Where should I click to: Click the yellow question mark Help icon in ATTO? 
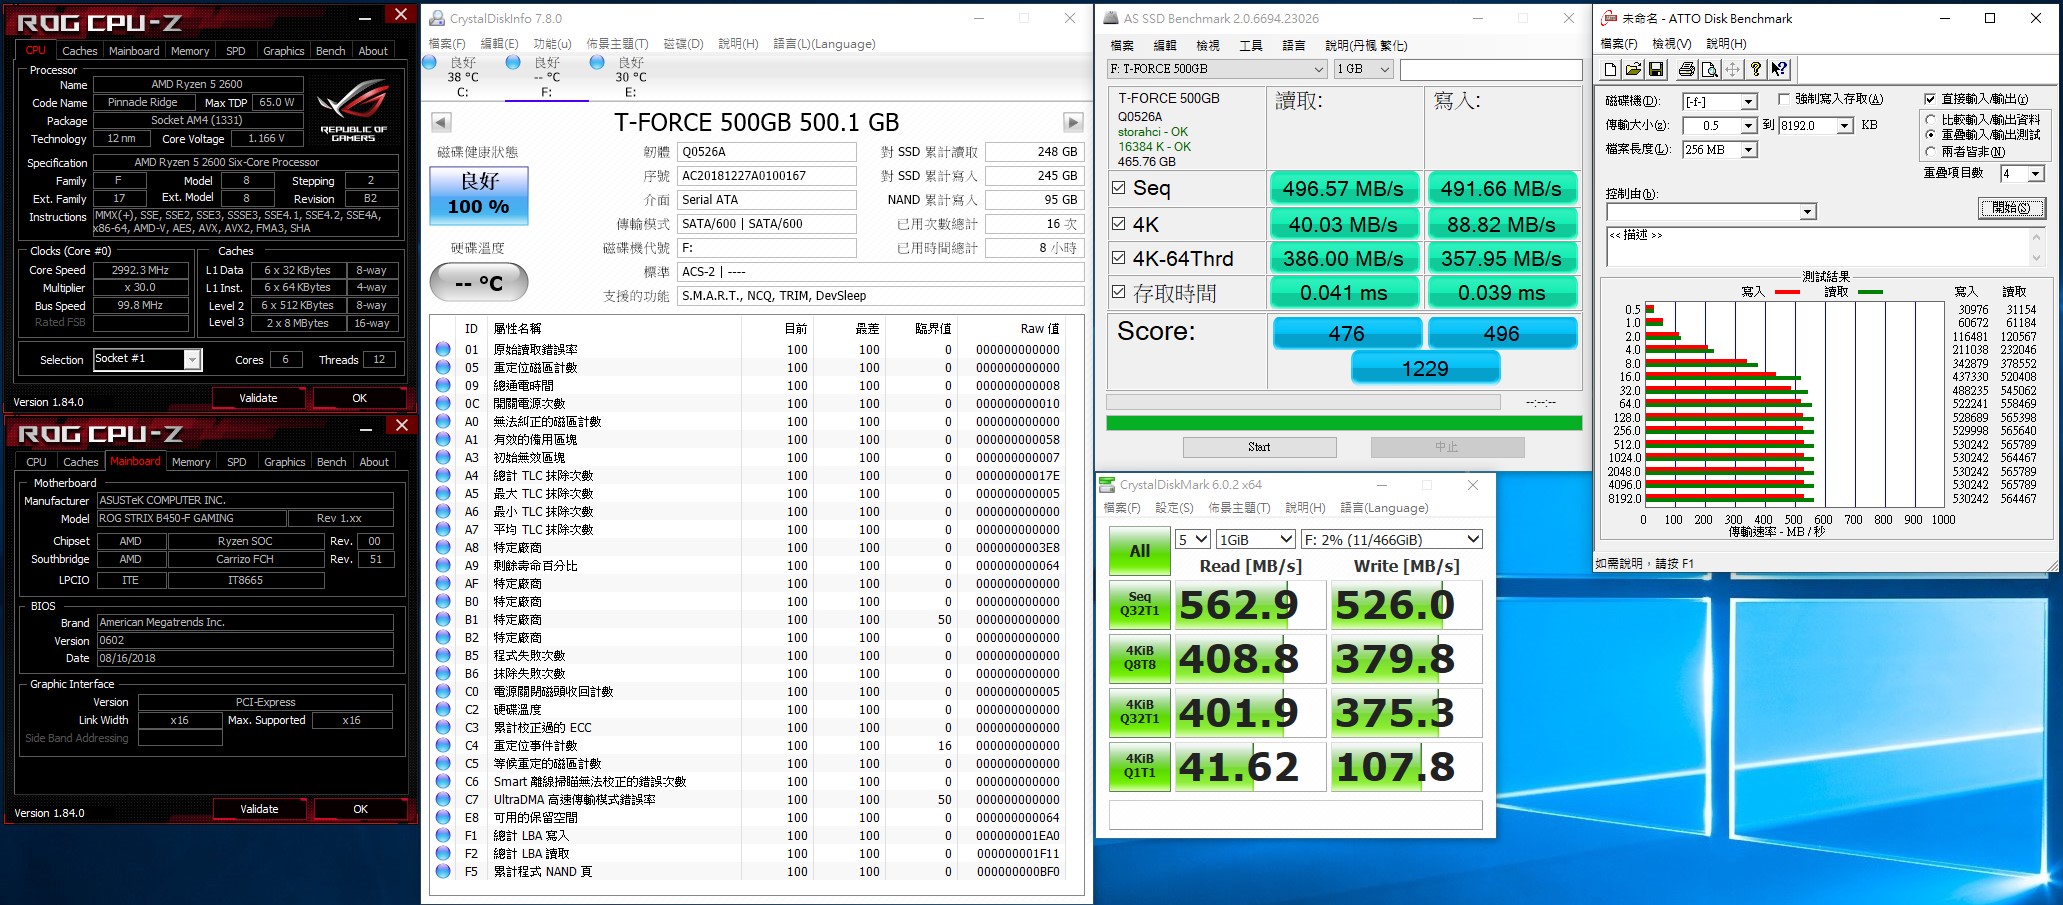tap(1756, 69)
